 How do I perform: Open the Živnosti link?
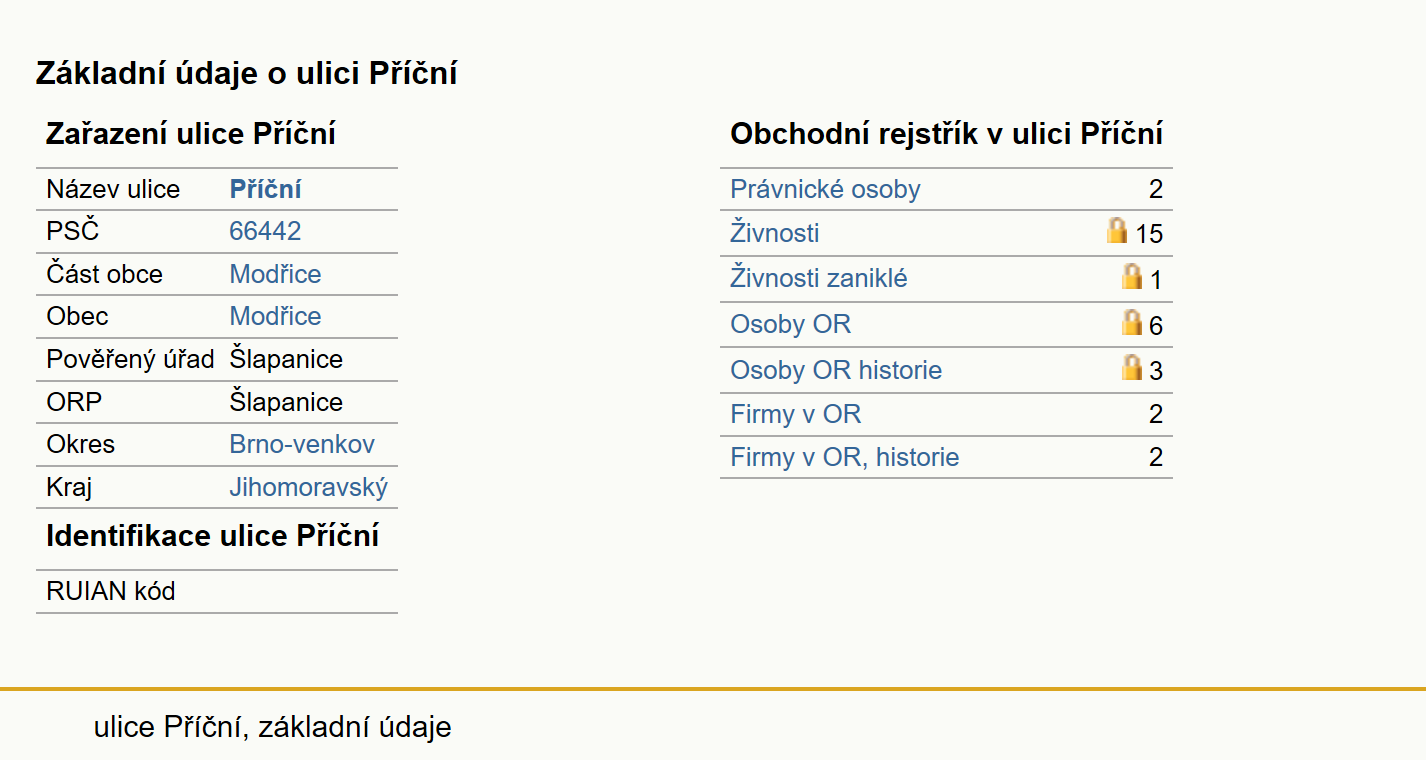pos(775,233)
